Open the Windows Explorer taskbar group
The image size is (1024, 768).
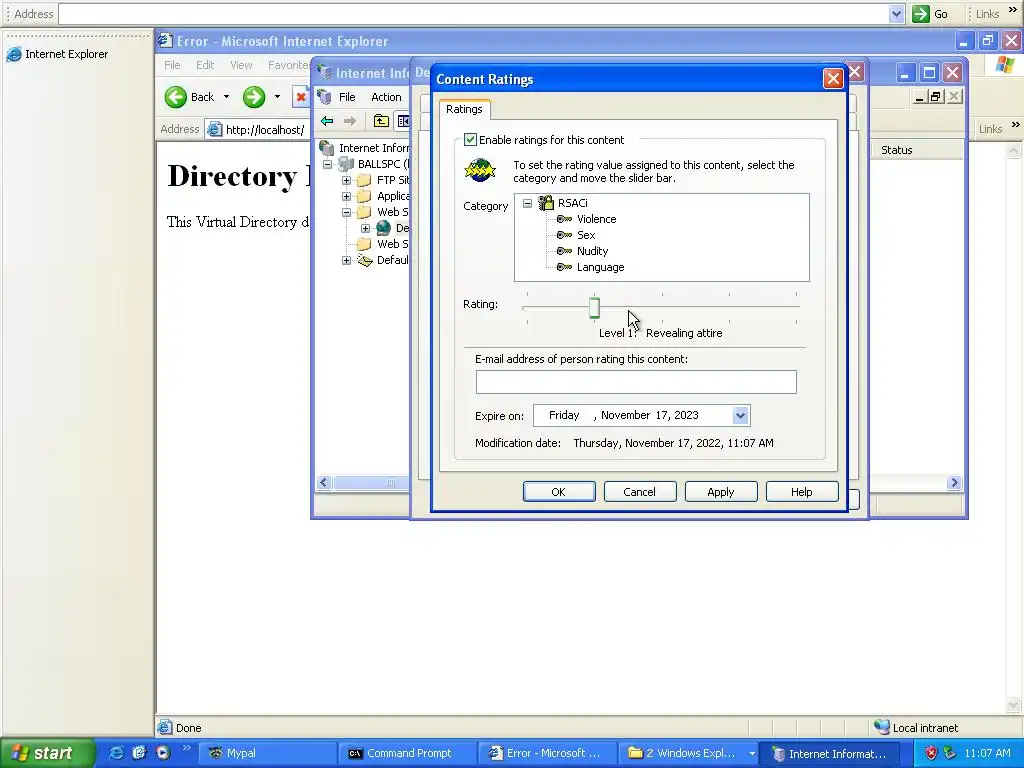pos(688,753)
